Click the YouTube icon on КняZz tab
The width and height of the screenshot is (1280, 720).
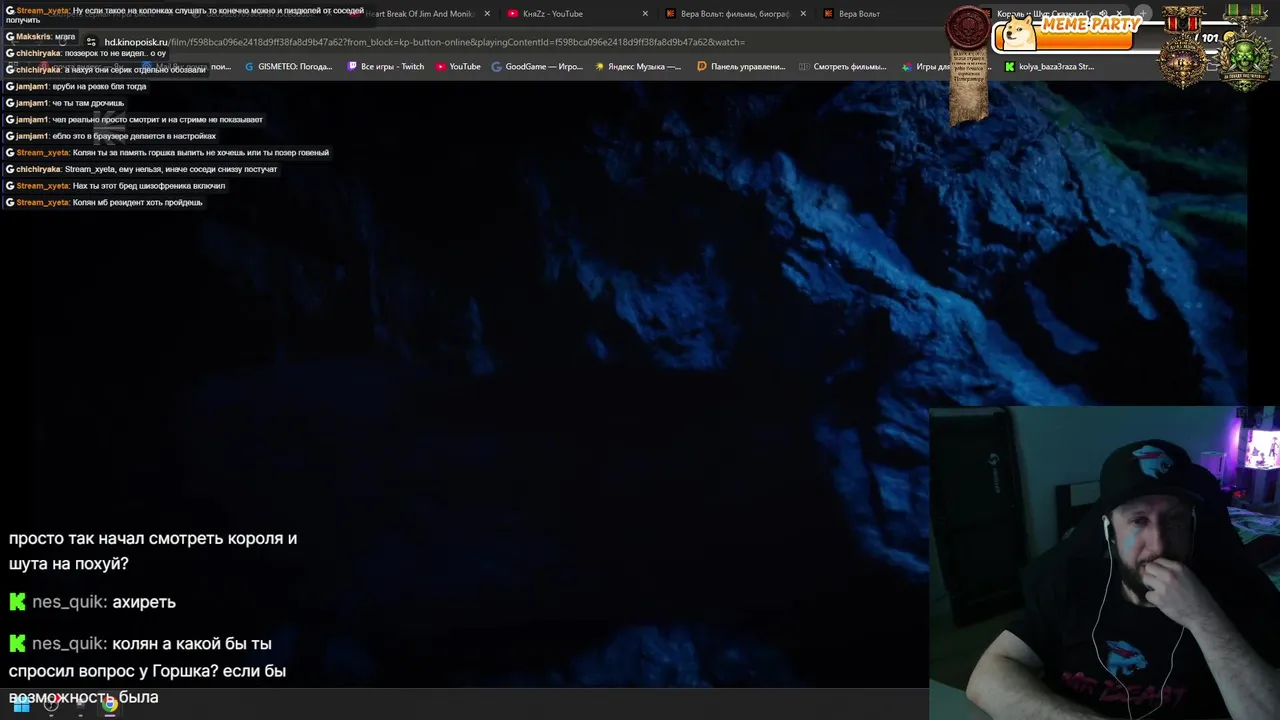tap(513, 14)
